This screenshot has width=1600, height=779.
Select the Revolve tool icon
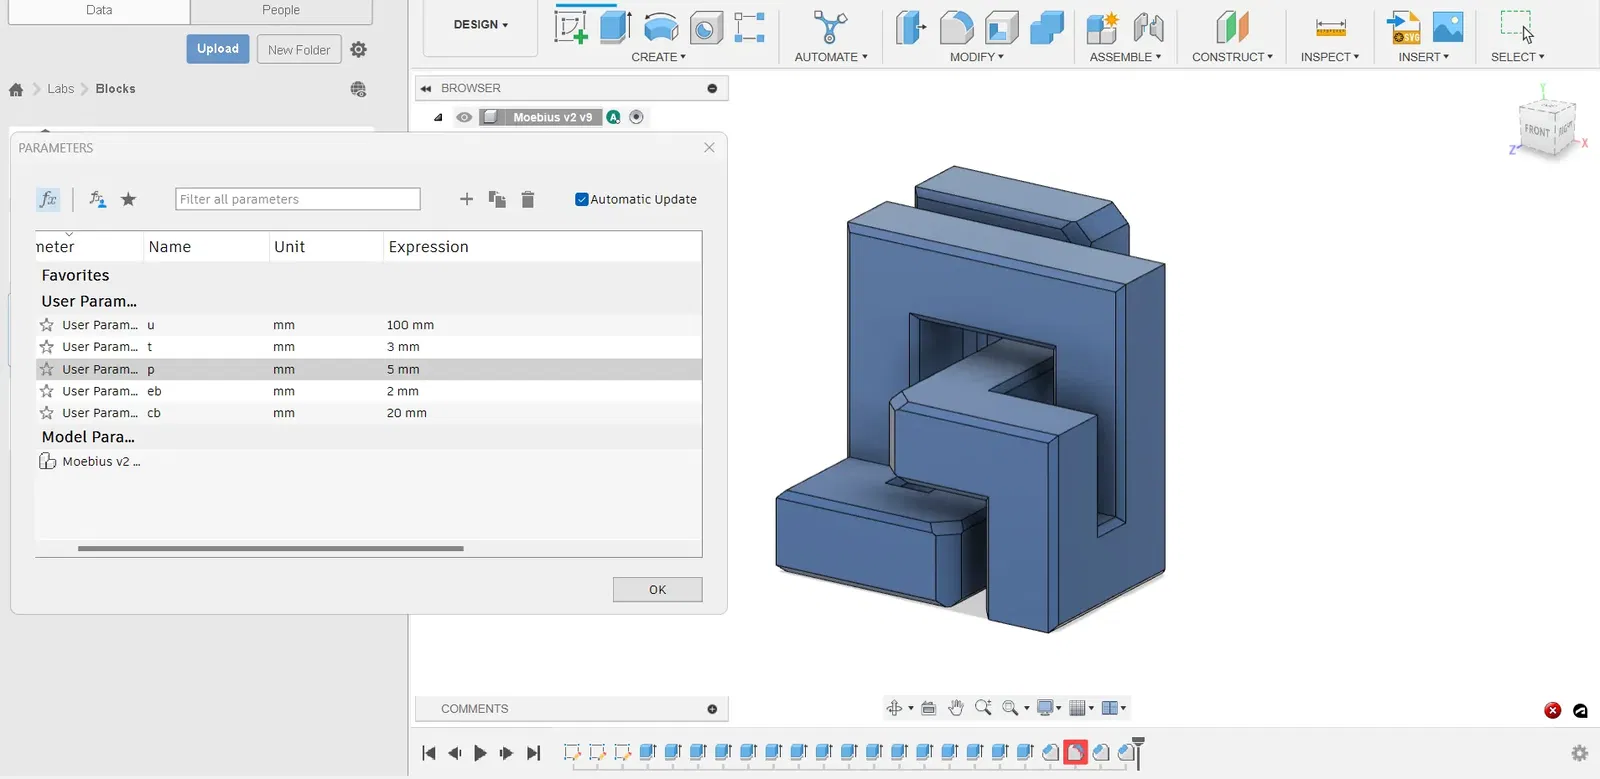tap(661, 27)
